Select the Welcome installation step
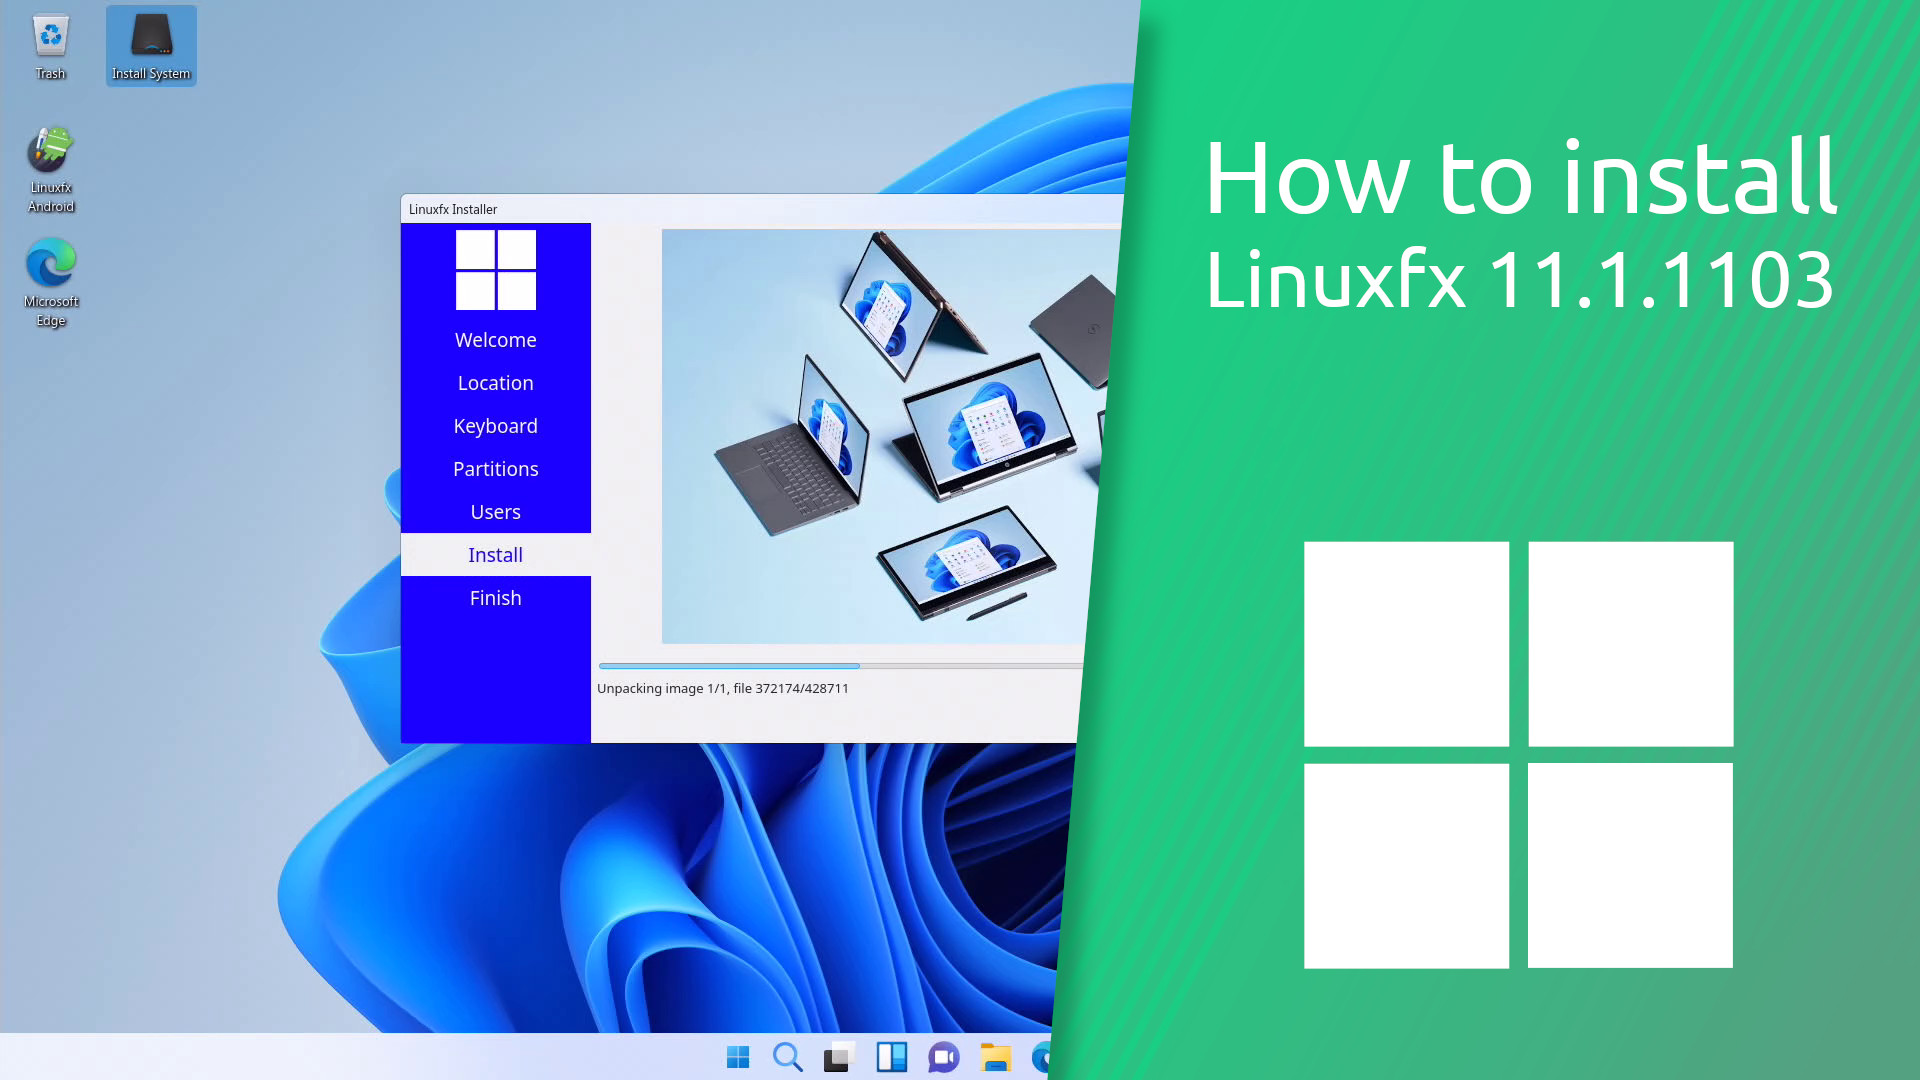The height and width of the screenshot is (1080, 1920). [496, 340]
